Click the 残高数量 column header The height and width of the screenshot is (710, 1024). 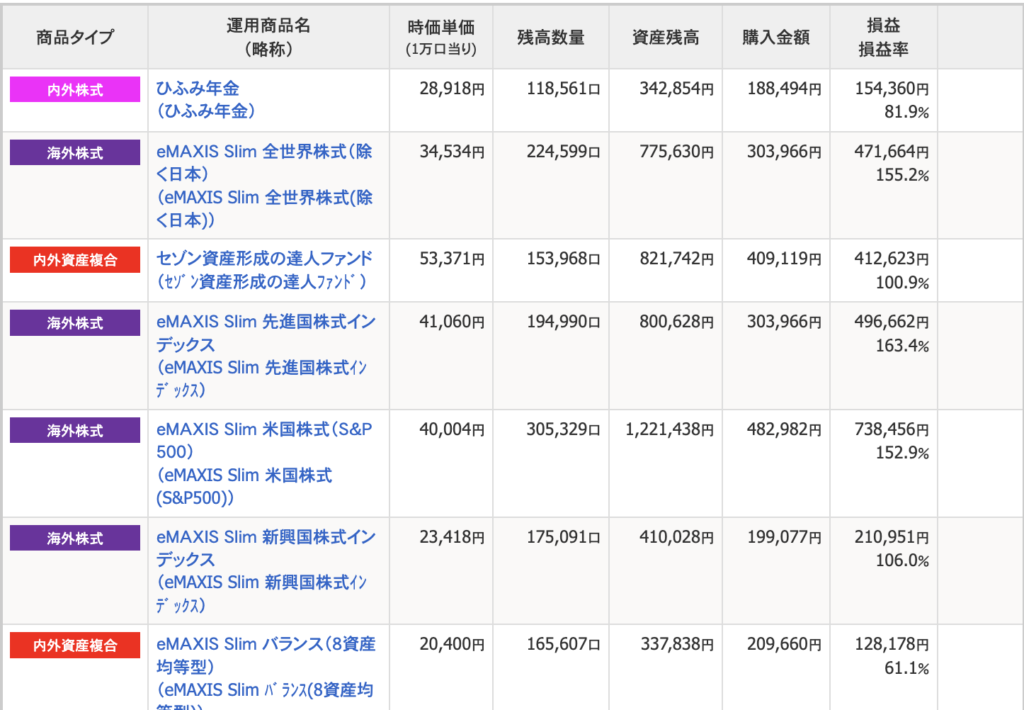(550, 38)
